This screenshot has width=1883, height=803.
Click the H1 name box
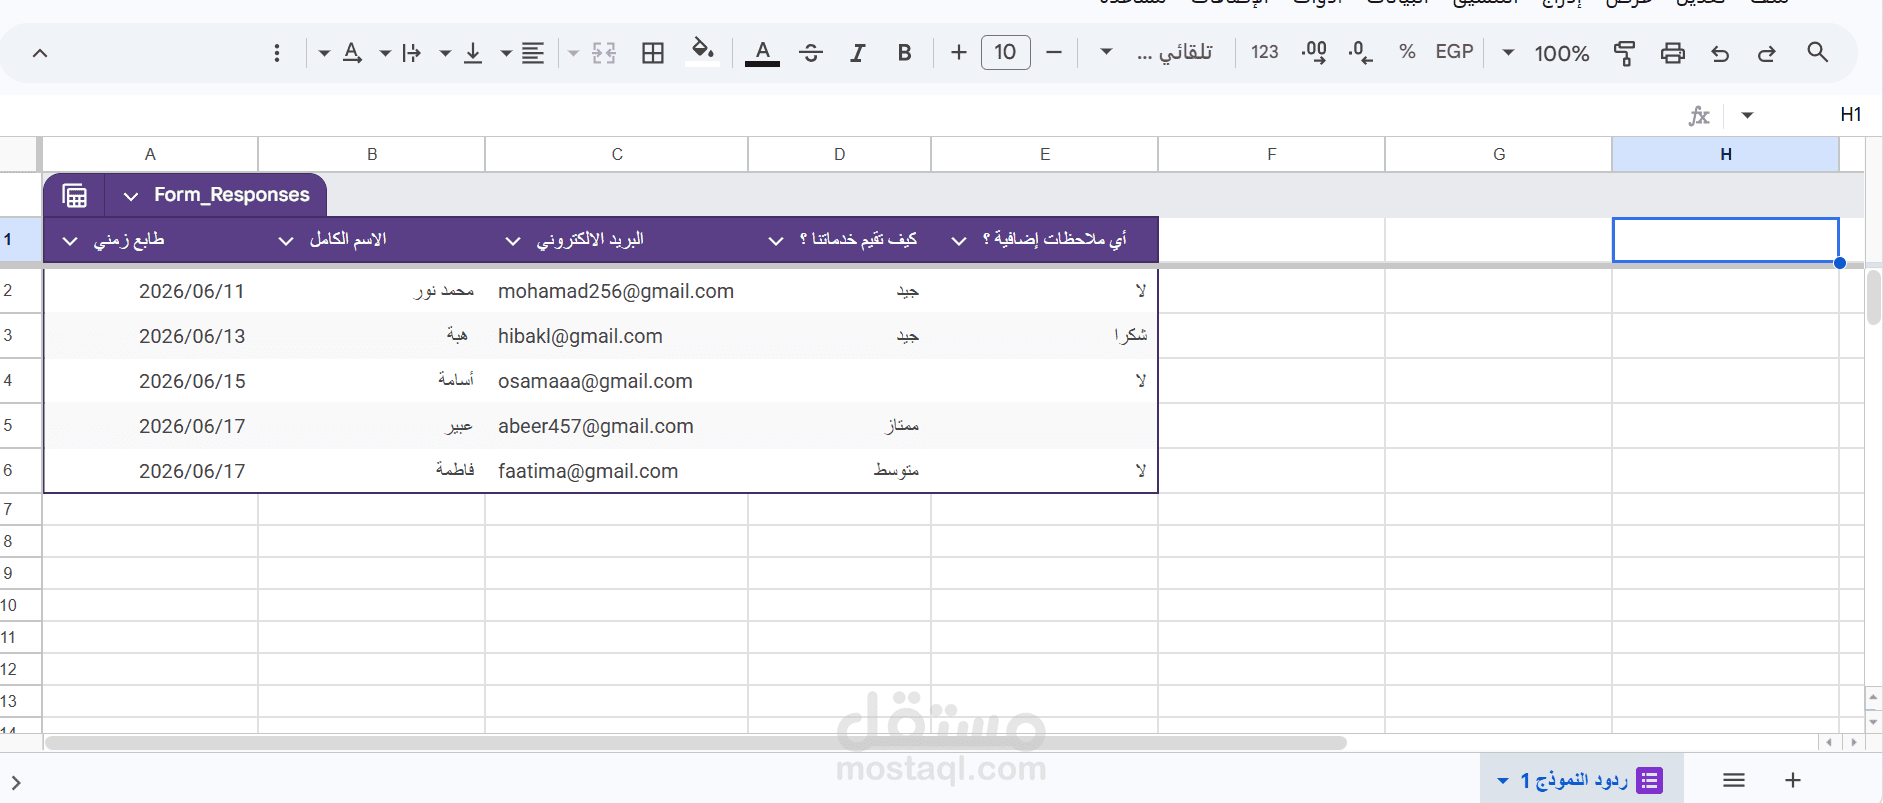click(x=1850, y=114)
